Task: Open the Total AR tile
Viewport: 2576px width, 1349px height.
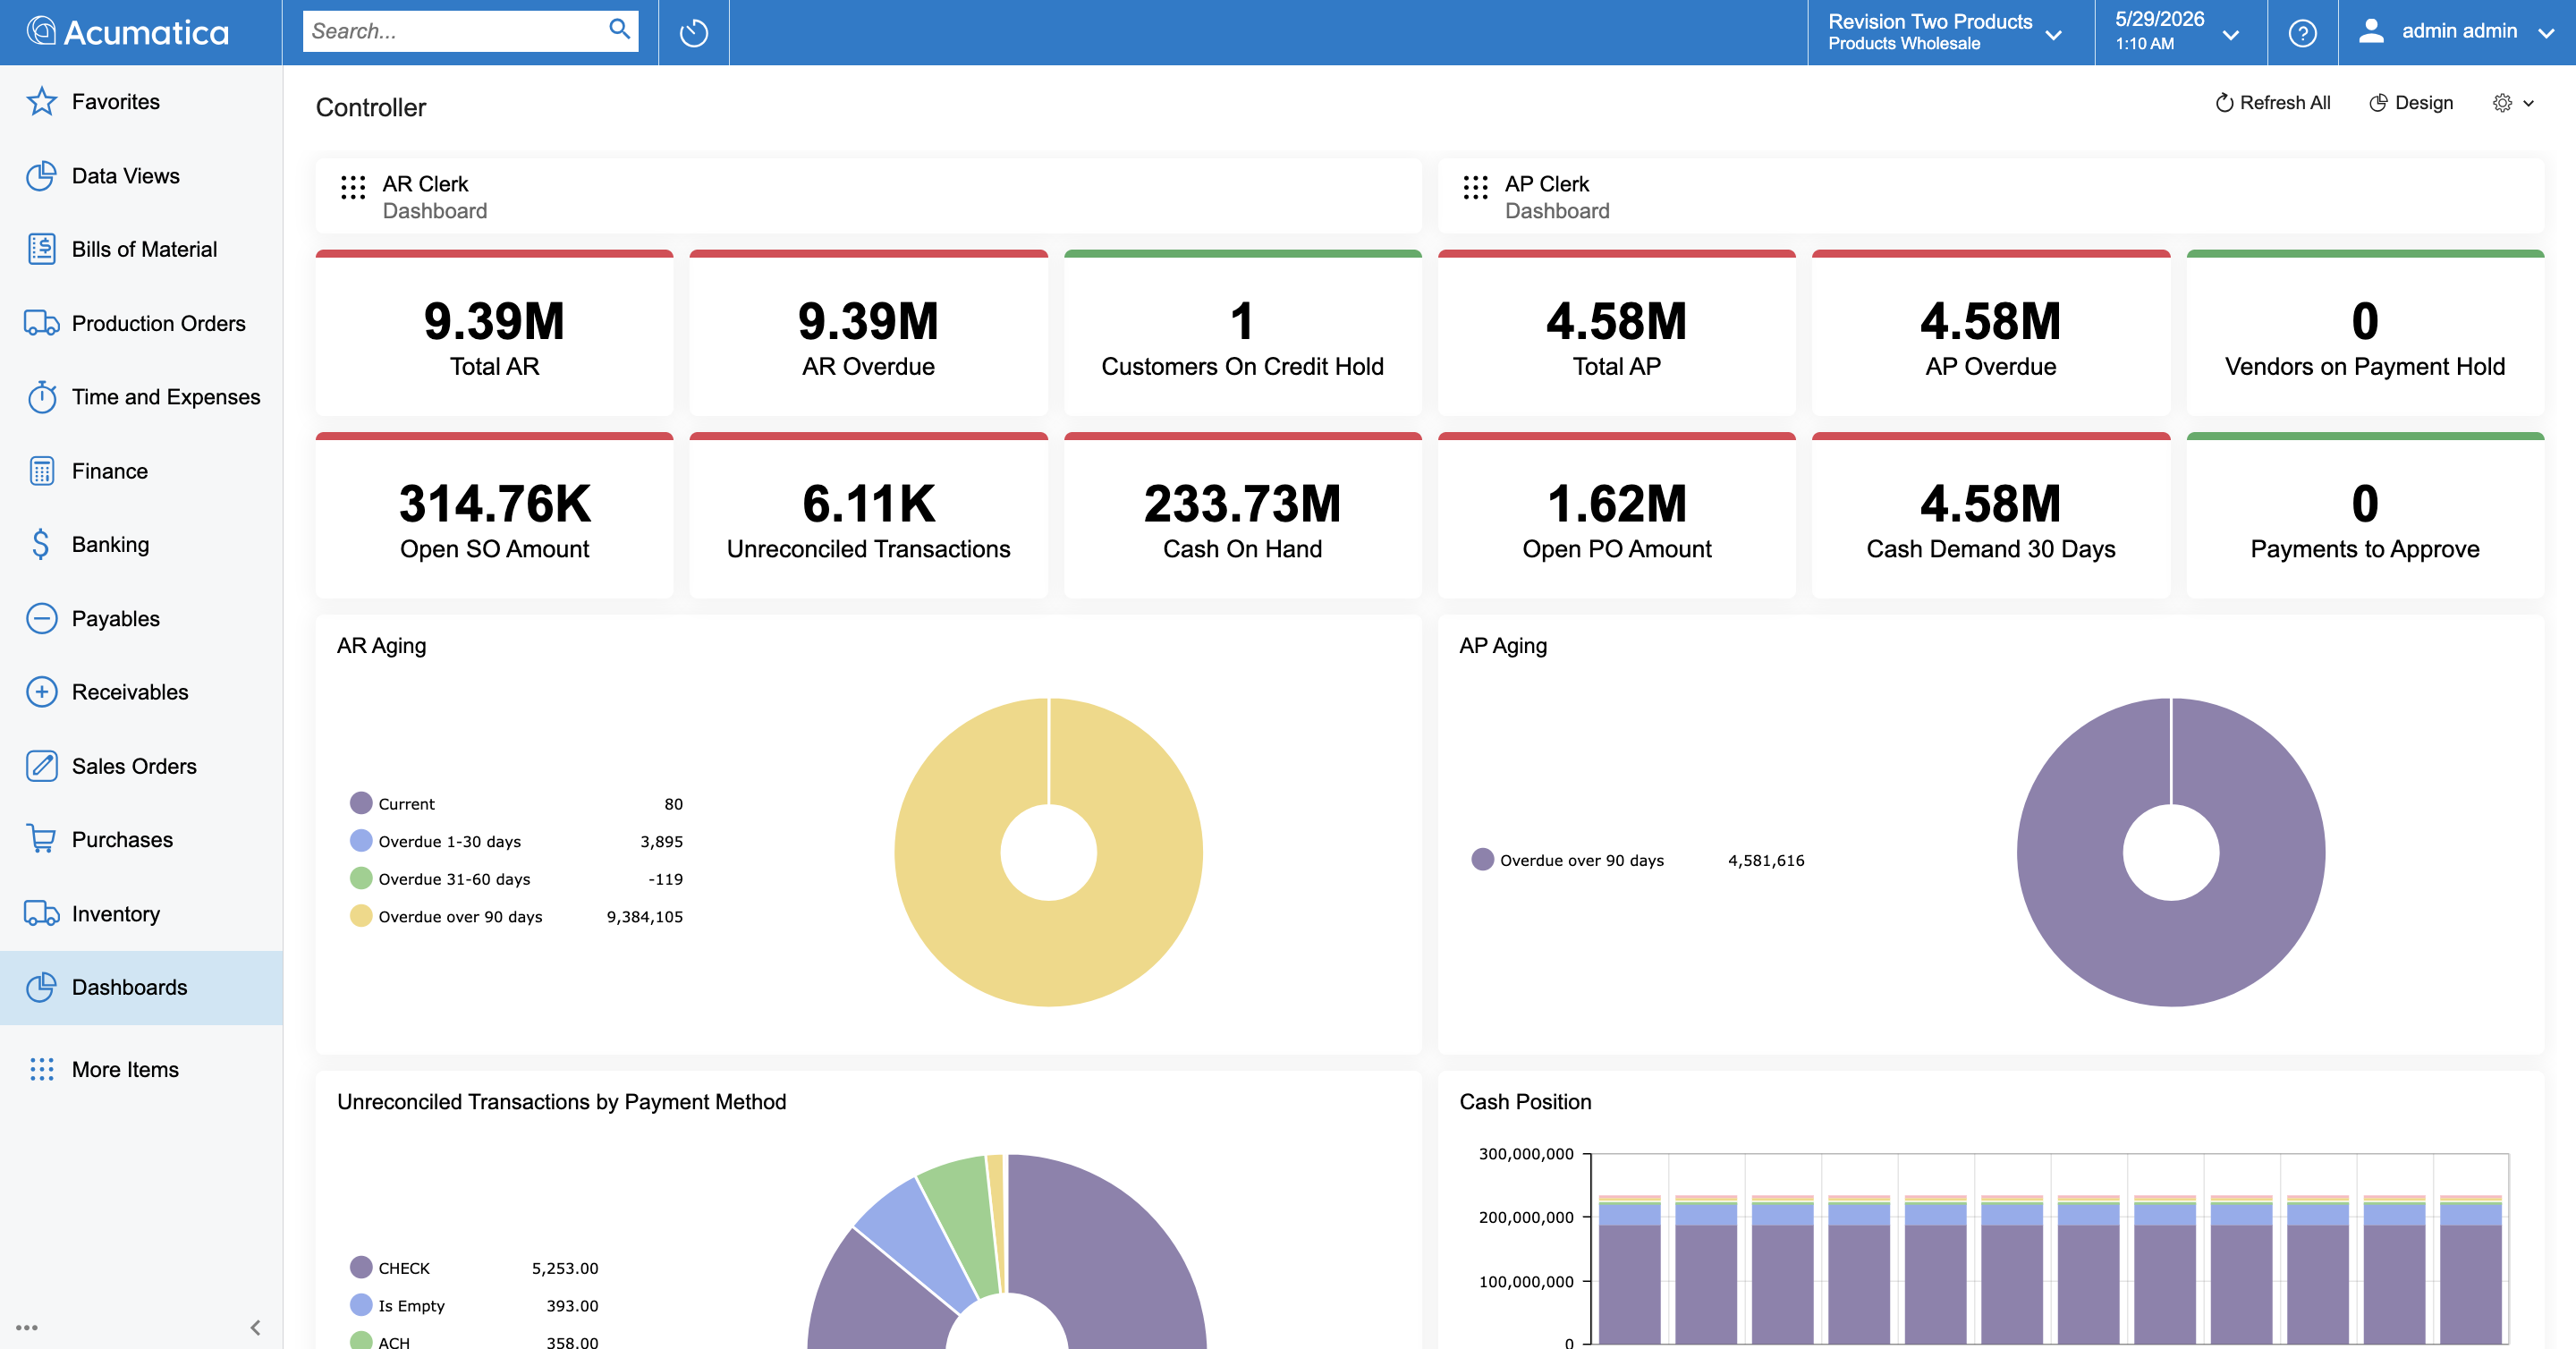Action: coord(495,333)
